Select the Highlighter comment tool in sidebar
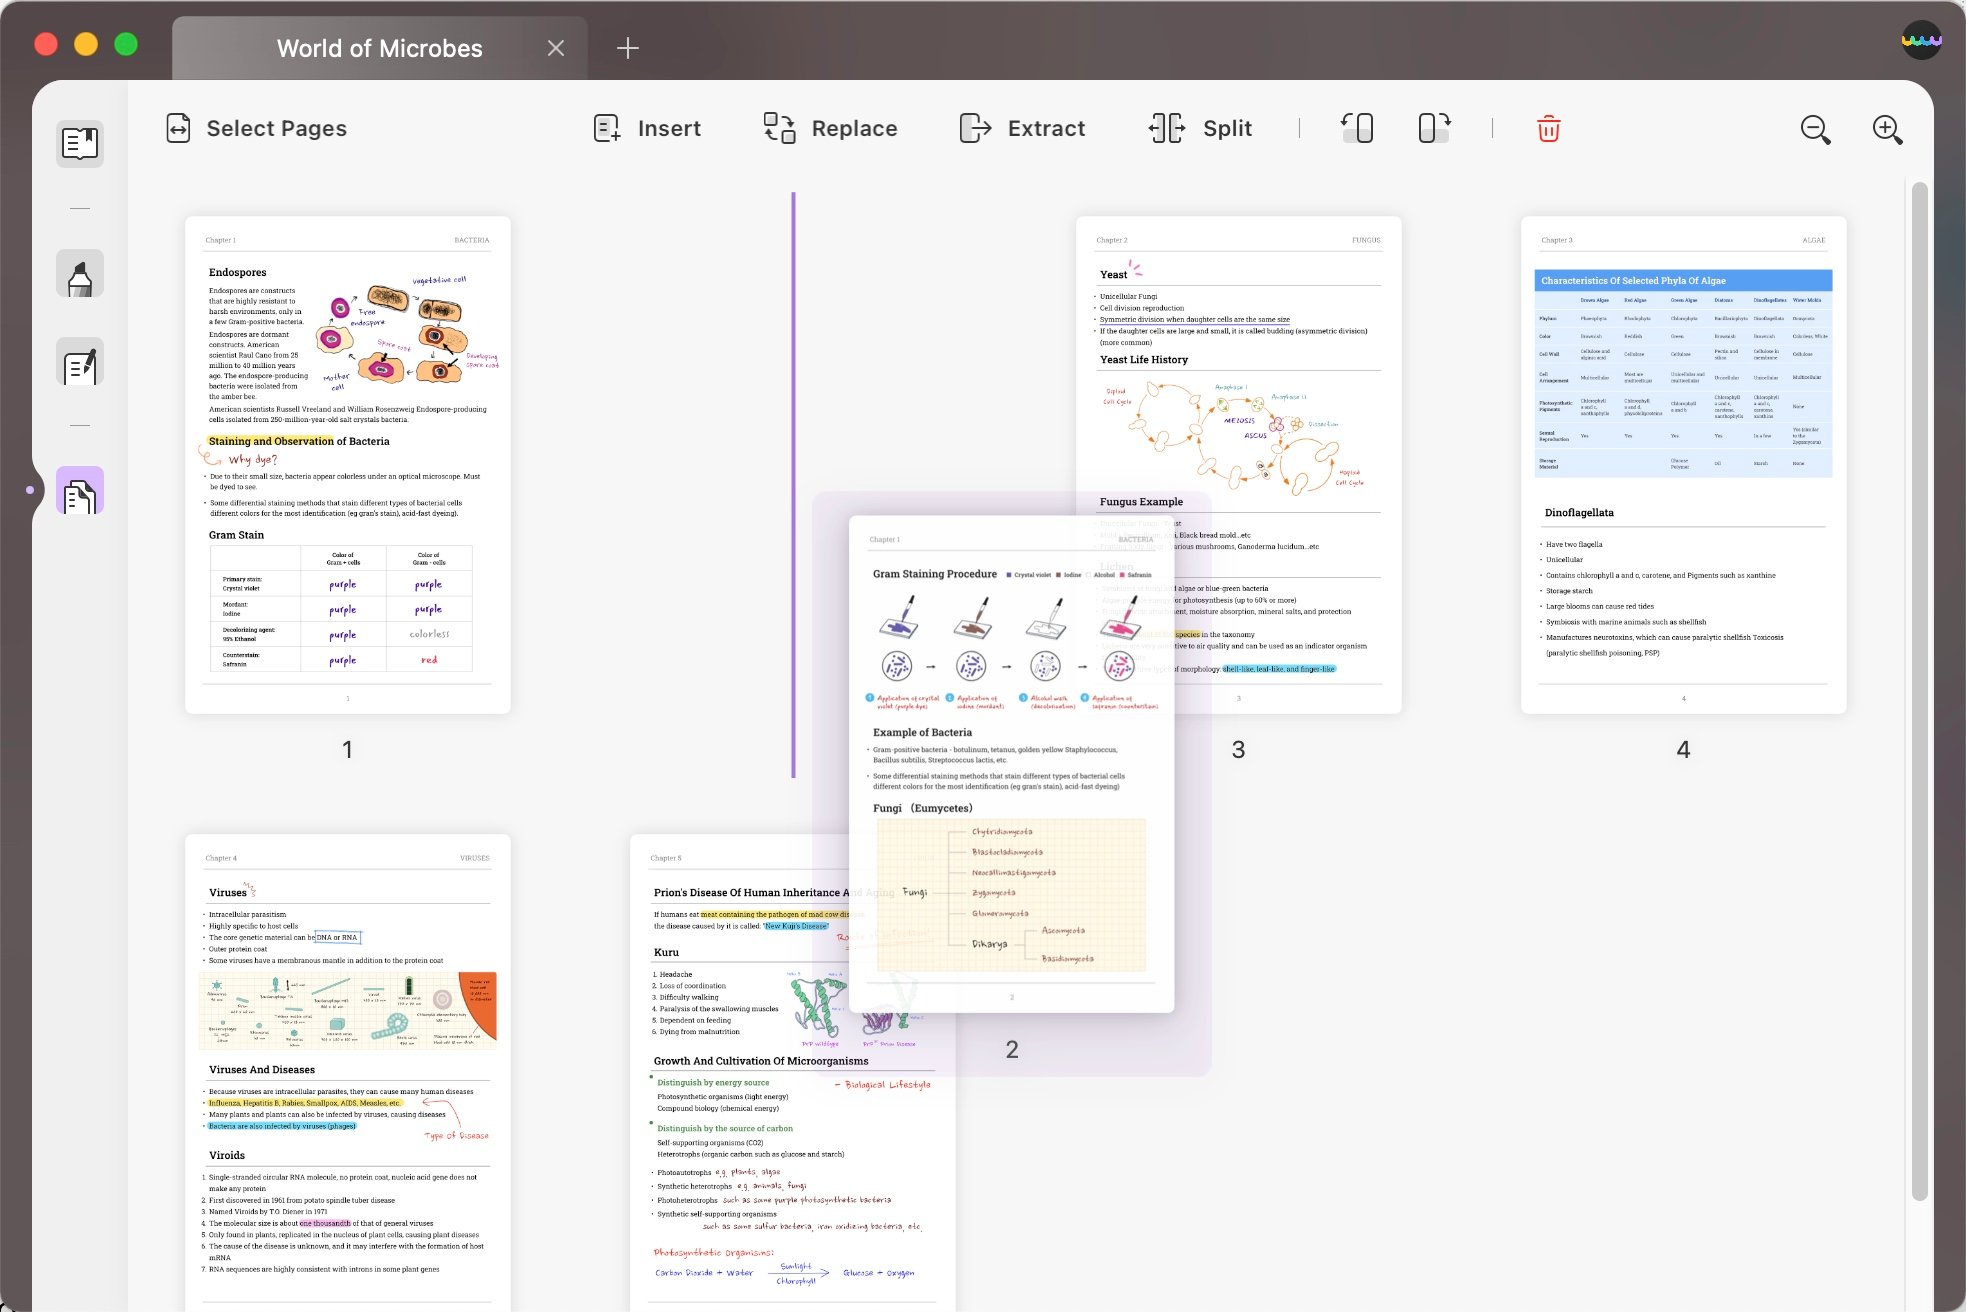 [80, 274]
